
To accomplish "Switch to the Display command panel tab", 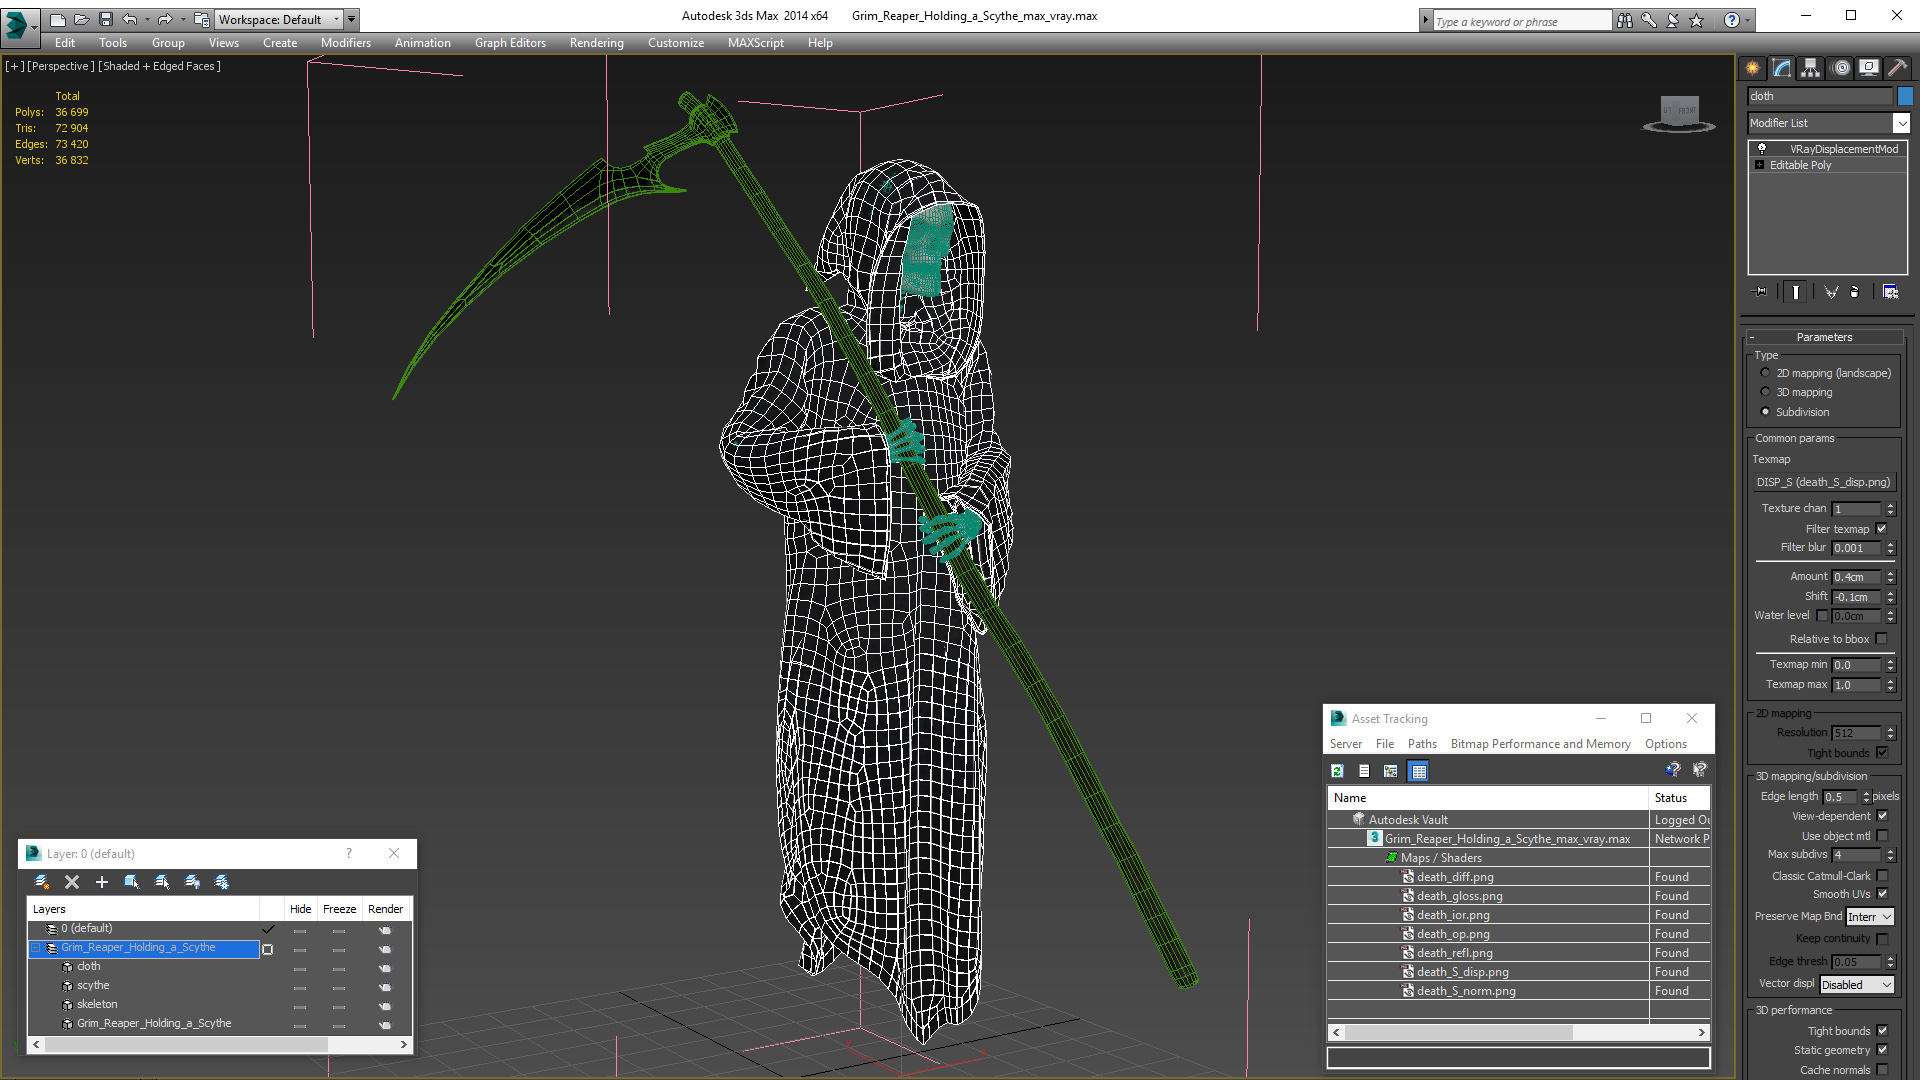I will point(1869,68).
